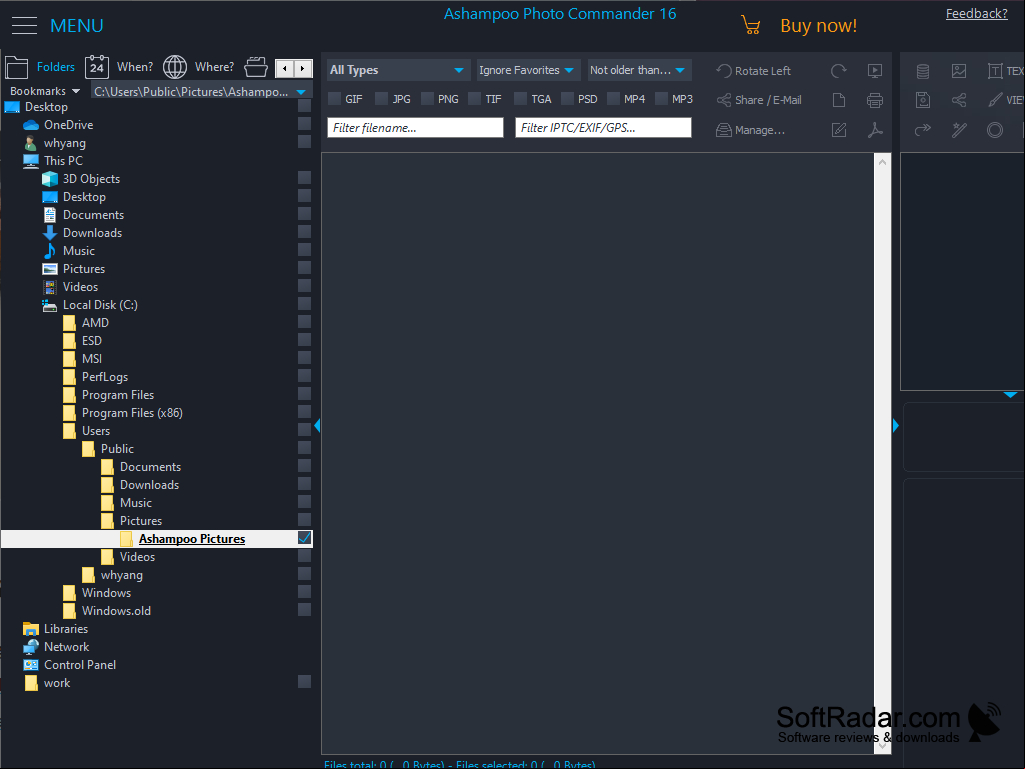This screenshot has height=769, width=1025.
Task: Enable the JPG file type checkbox
Action: [382, 99]
